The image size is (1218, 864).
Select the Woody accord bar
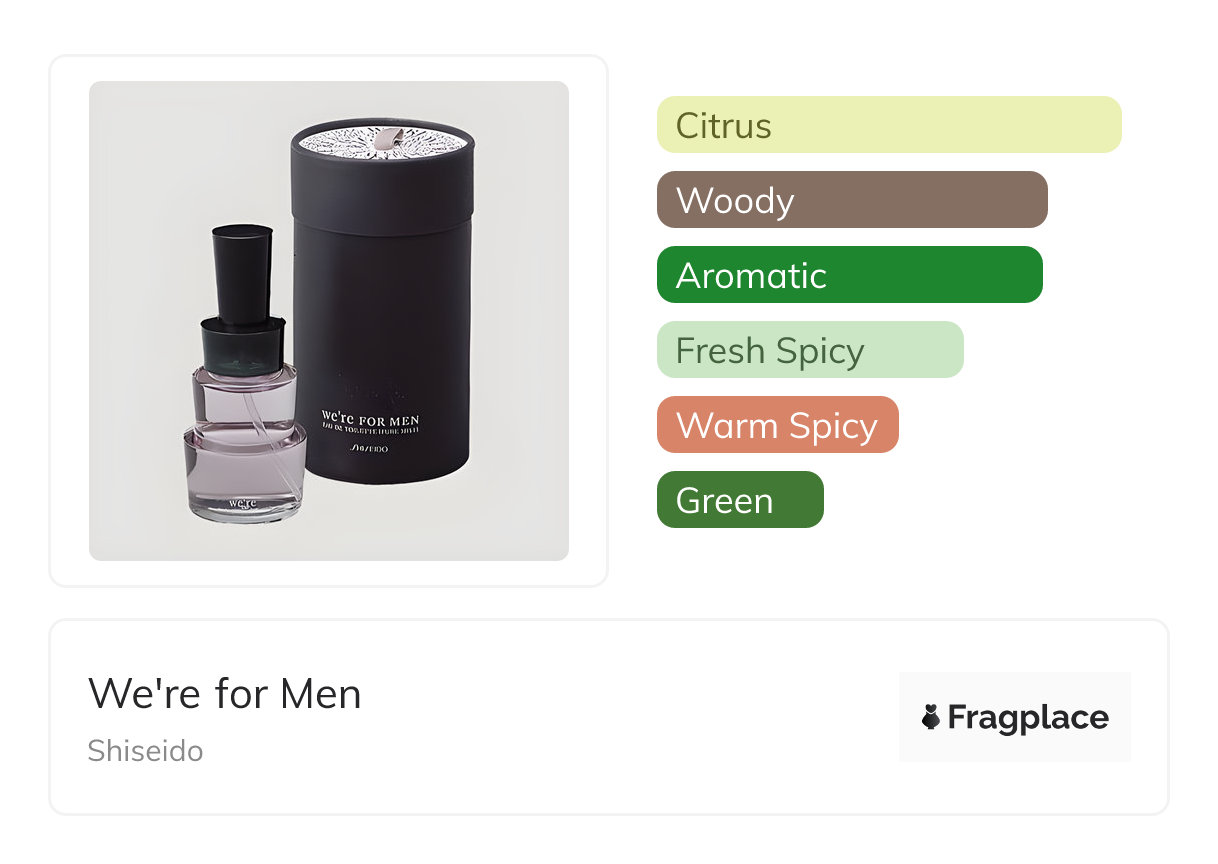(x=852, y=200)
